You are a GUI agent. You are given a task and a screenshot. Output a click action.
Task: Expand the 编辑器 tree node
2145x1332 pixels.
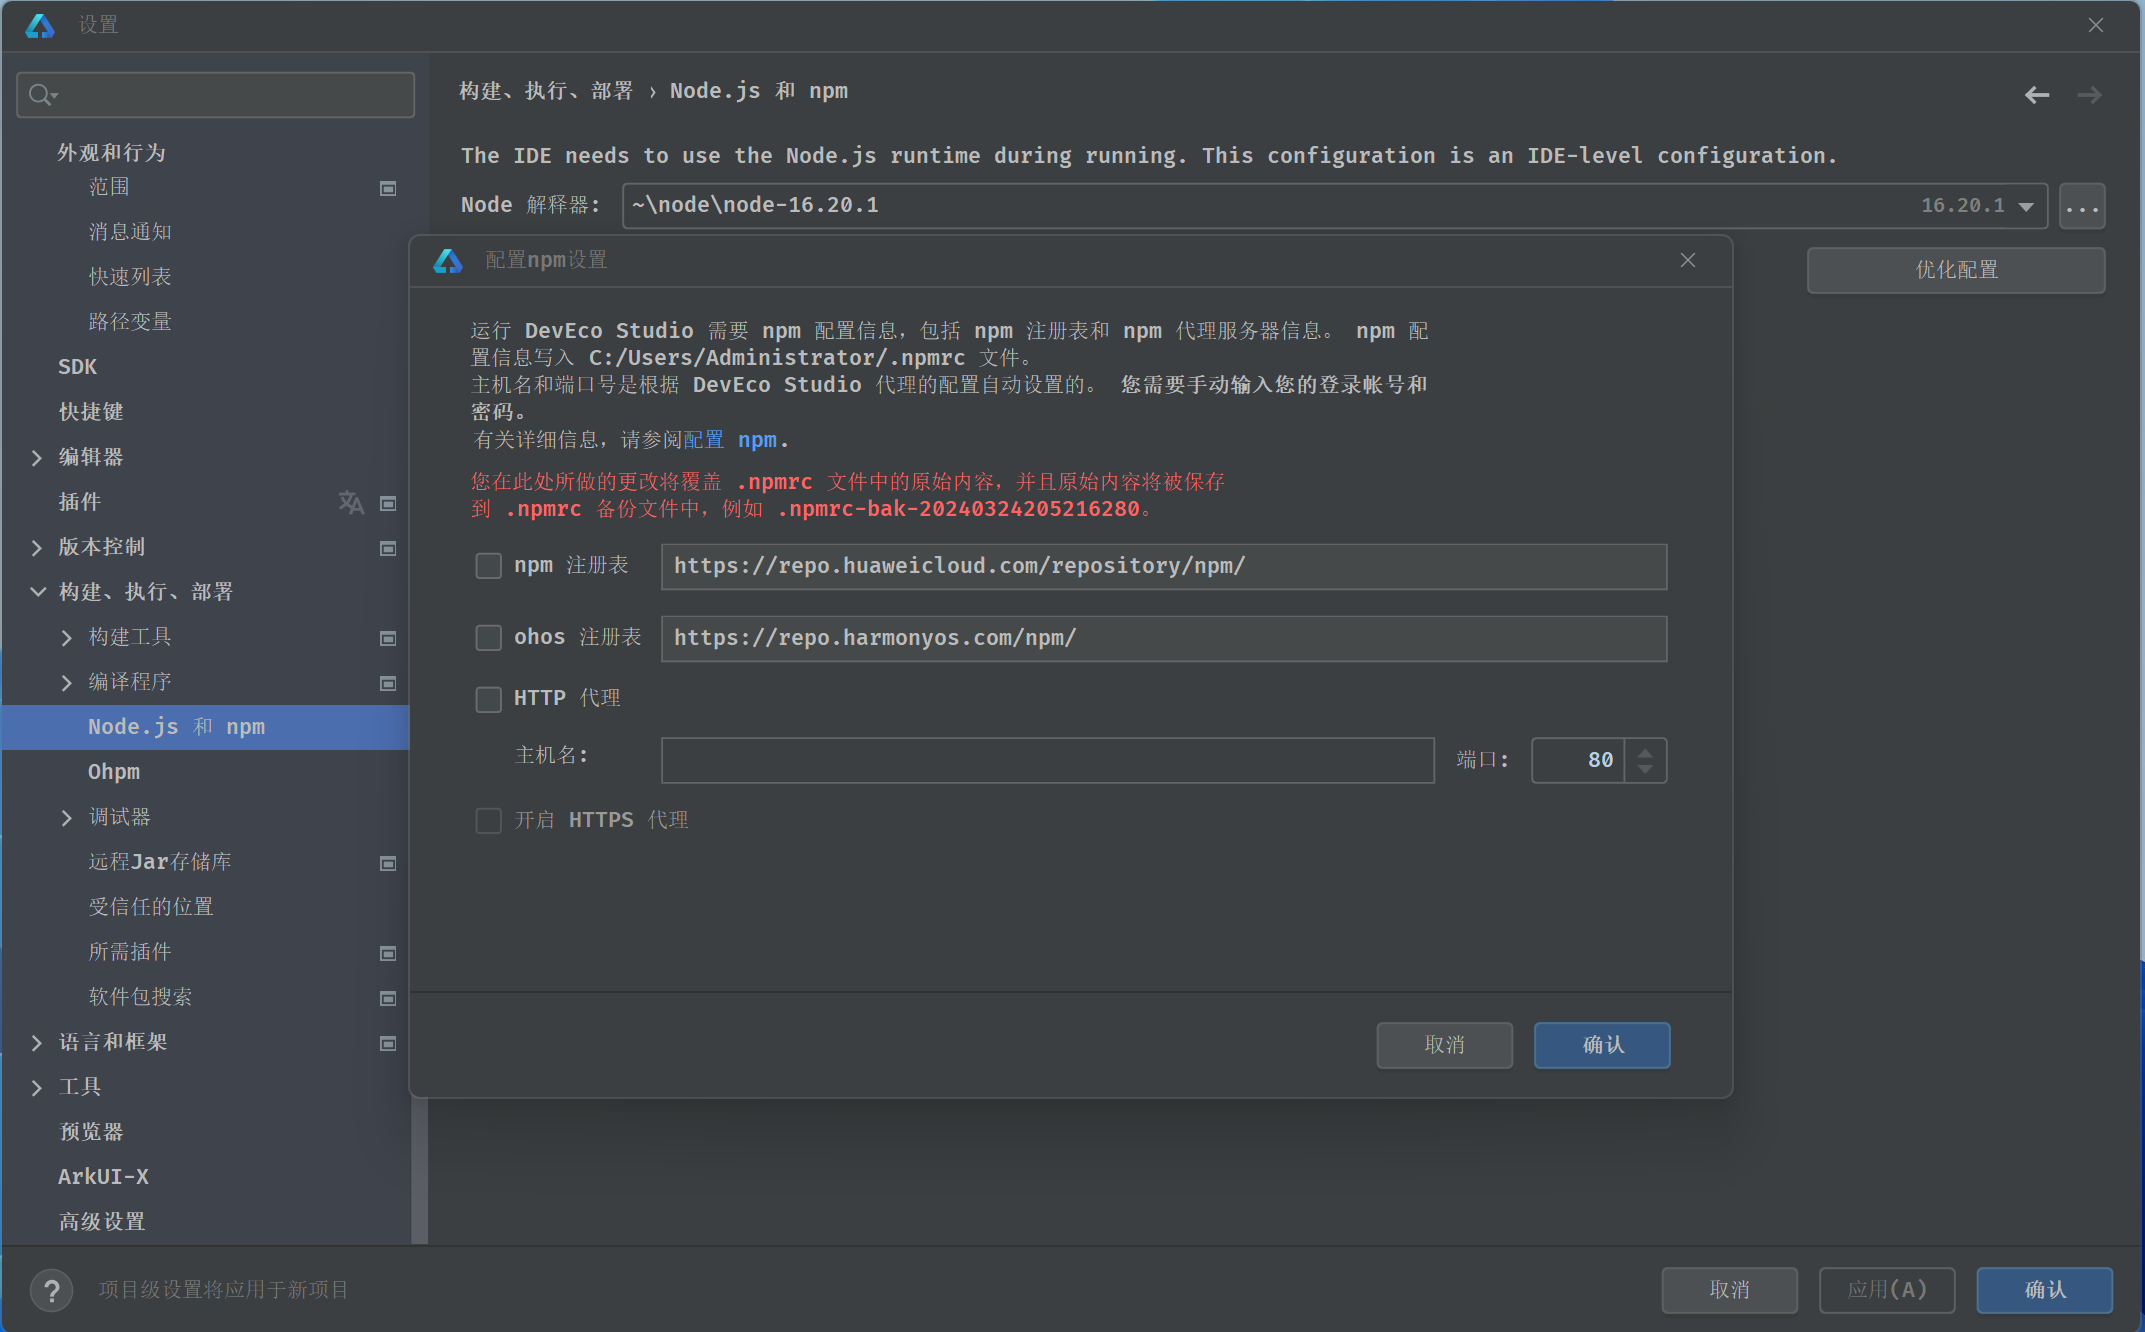pos(37,458)
